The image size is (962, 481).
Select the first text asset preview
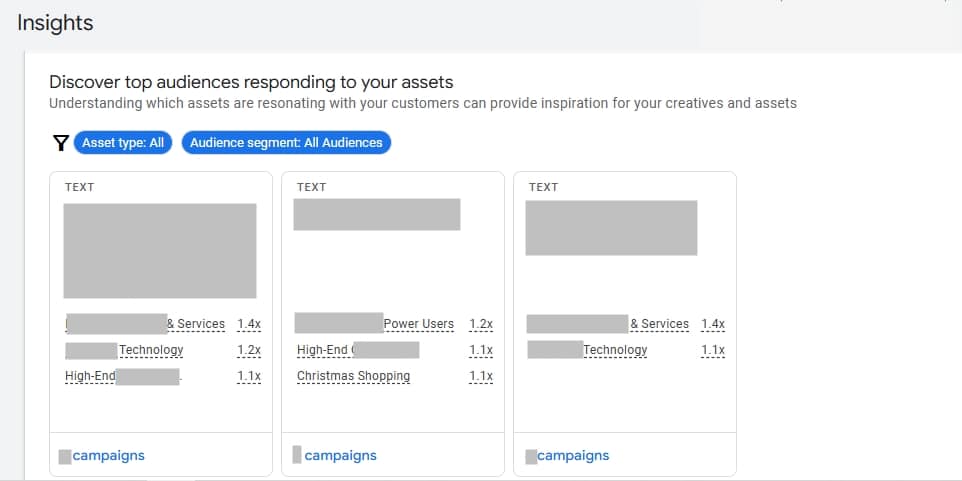(160, 251)
